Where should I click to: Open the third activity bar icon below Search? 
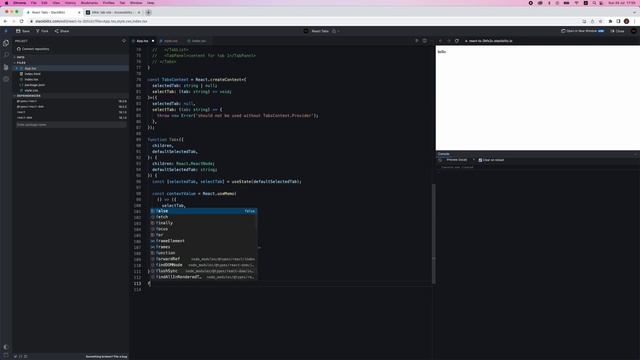6,67
